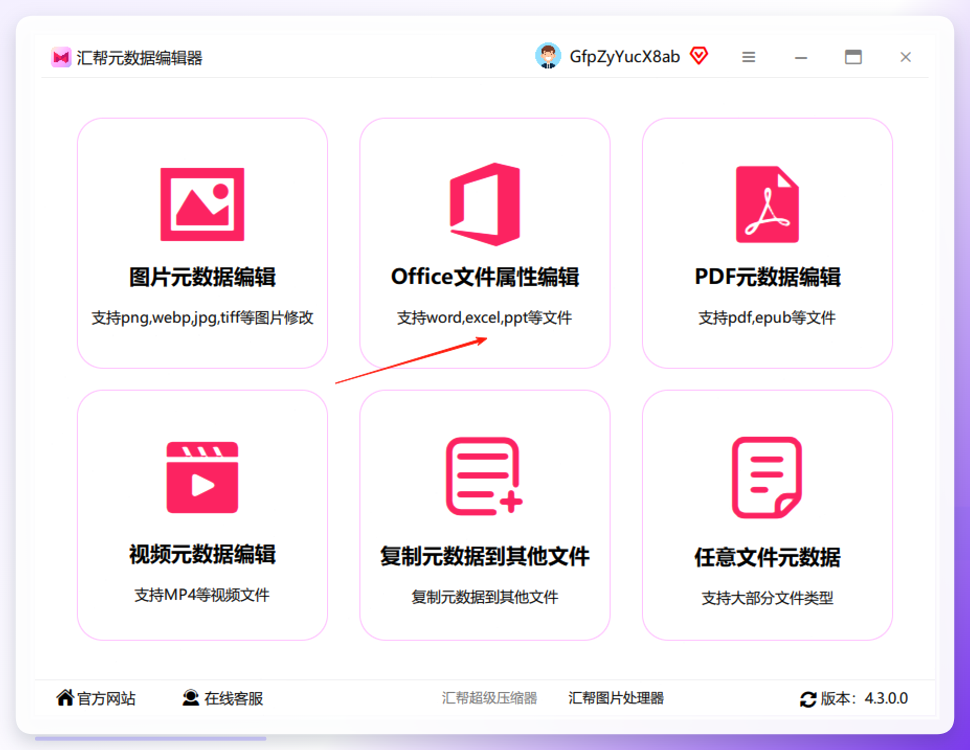970x750 pixels.
Task: Open 视频元数据编辑 heading
Action: tap(202, 554)
